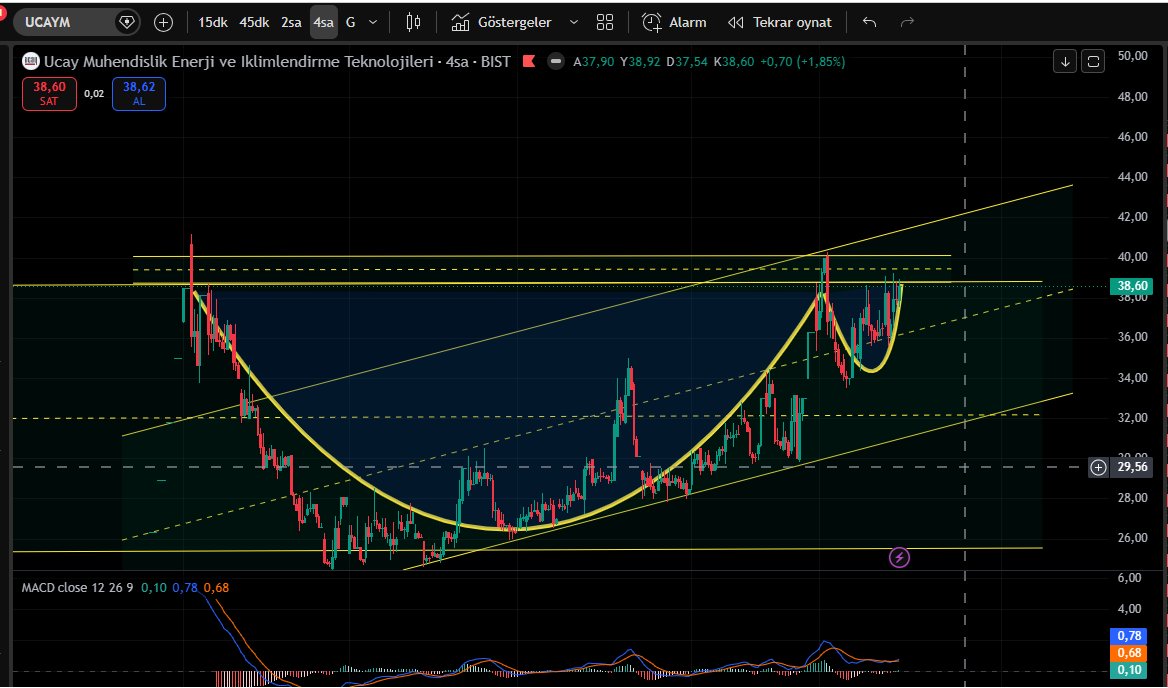Switch to the 45dk timeframe

pyautogui.click(x=254, y=22)
